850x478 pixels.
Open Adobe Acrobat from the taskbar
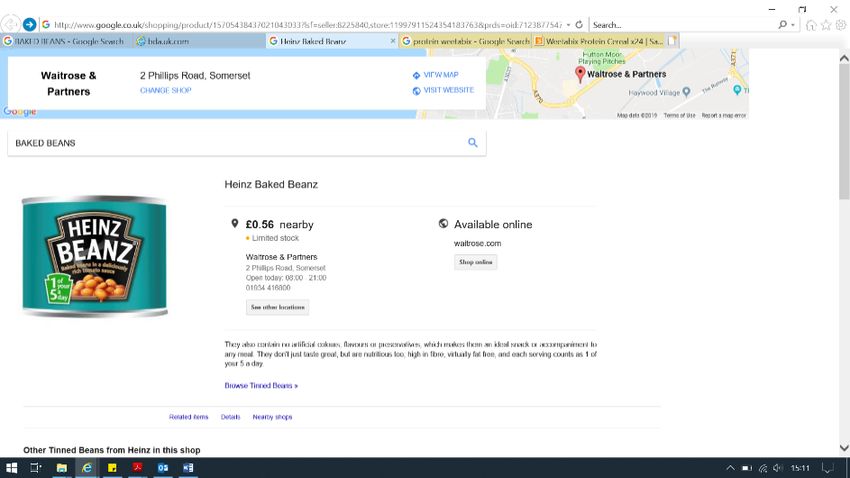[138, 468]
